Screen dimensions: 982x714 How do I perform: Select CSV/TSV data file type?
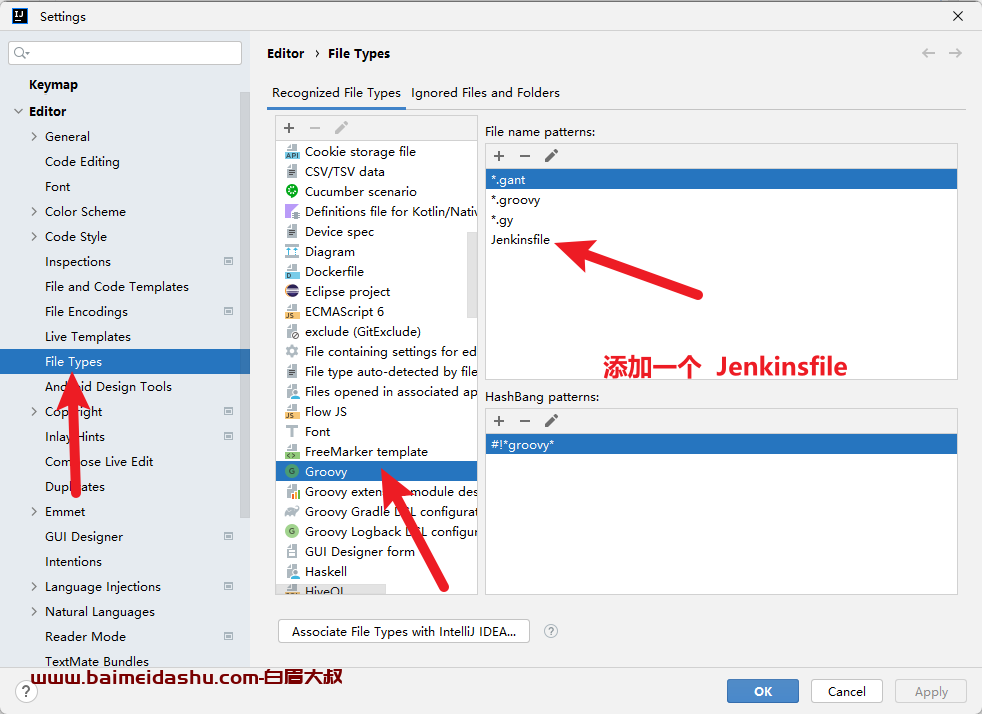coord(376,172)
